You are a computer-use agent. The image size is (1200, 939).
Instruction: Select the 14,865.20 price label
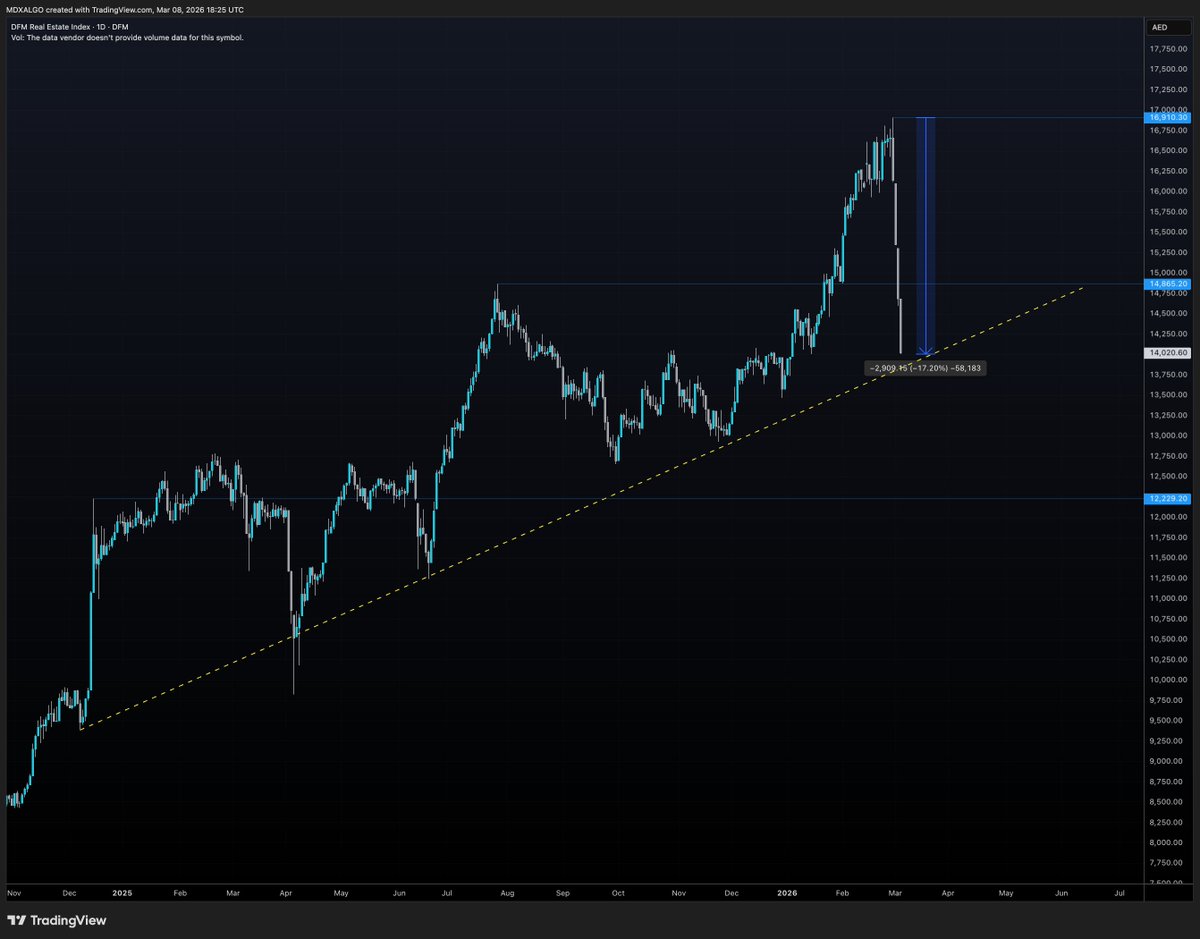point(1168,284)
